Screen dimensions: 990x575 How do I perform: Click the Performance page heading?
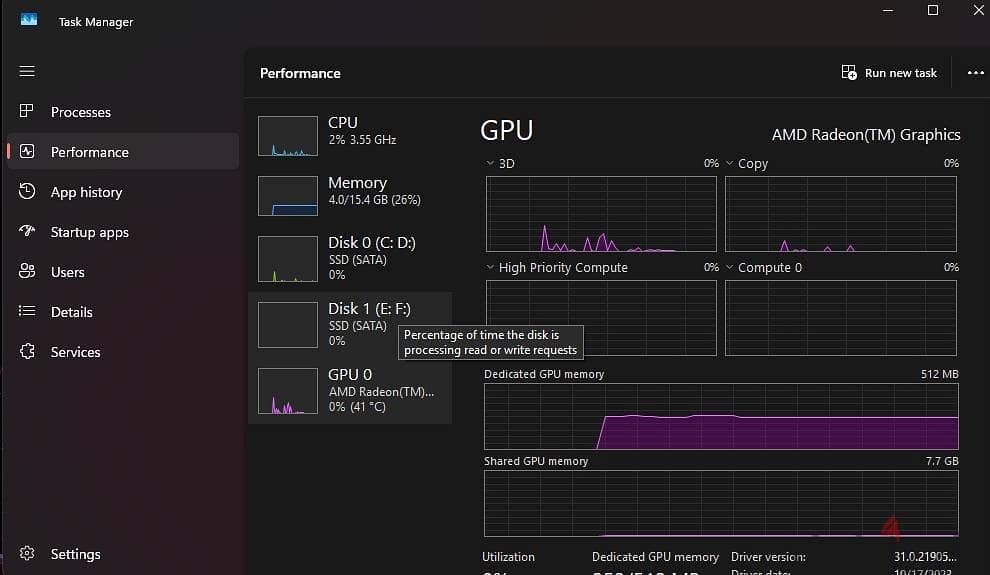(x=300, y=73)
